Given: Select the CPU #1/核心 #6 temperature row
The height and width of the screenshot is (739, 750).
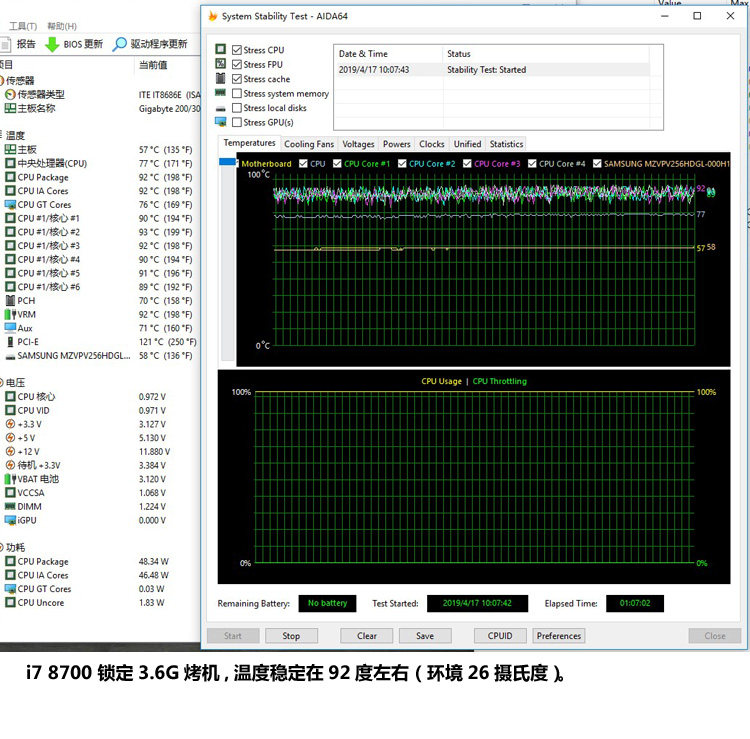Looking at the screenshot, I should [99, 287].
